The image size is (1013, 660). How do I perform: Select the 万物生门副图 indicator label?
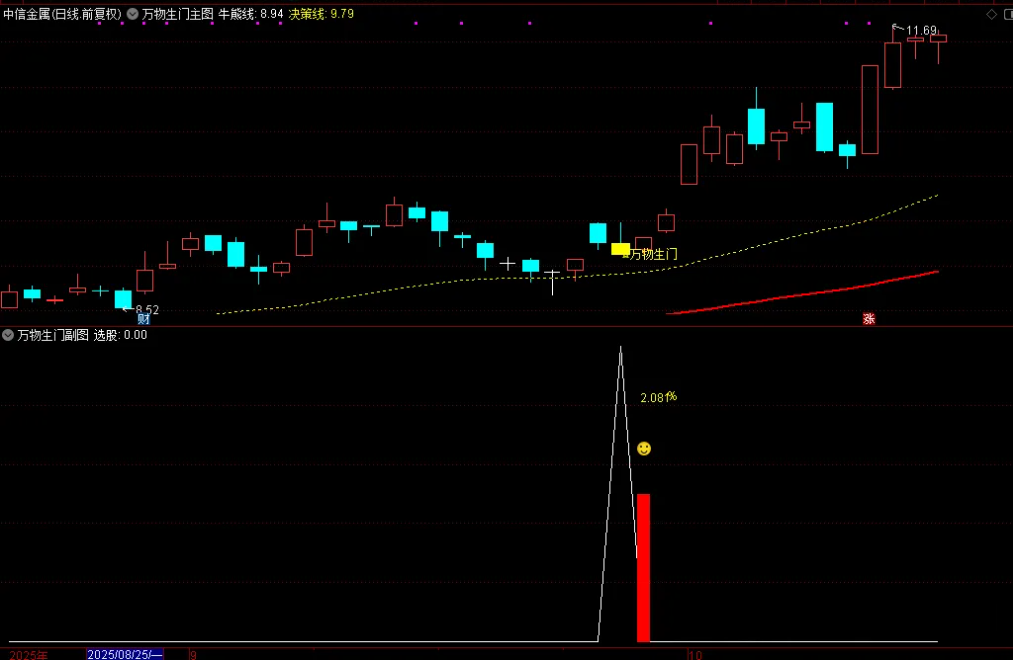pyautogui.click(x=53, y=335)
